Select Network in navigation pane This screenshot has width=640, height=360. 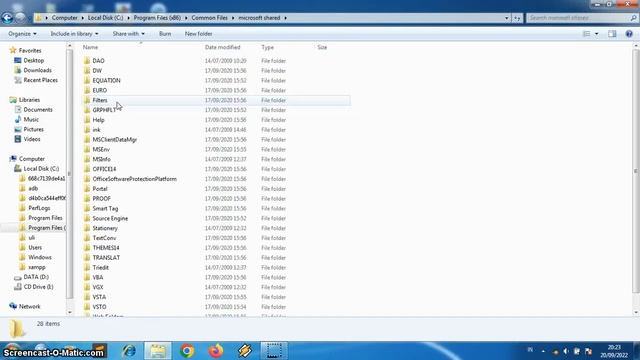coord(29,306)
